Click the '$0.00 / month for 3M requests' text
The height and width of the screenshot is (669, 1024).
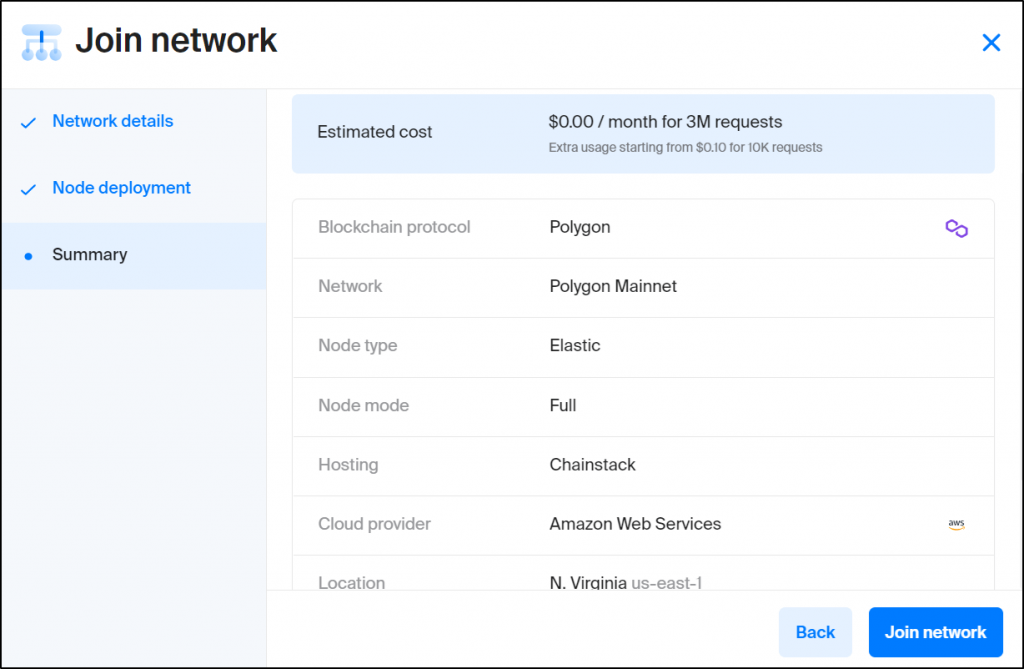pyautogui.click(x=665, y=122)
